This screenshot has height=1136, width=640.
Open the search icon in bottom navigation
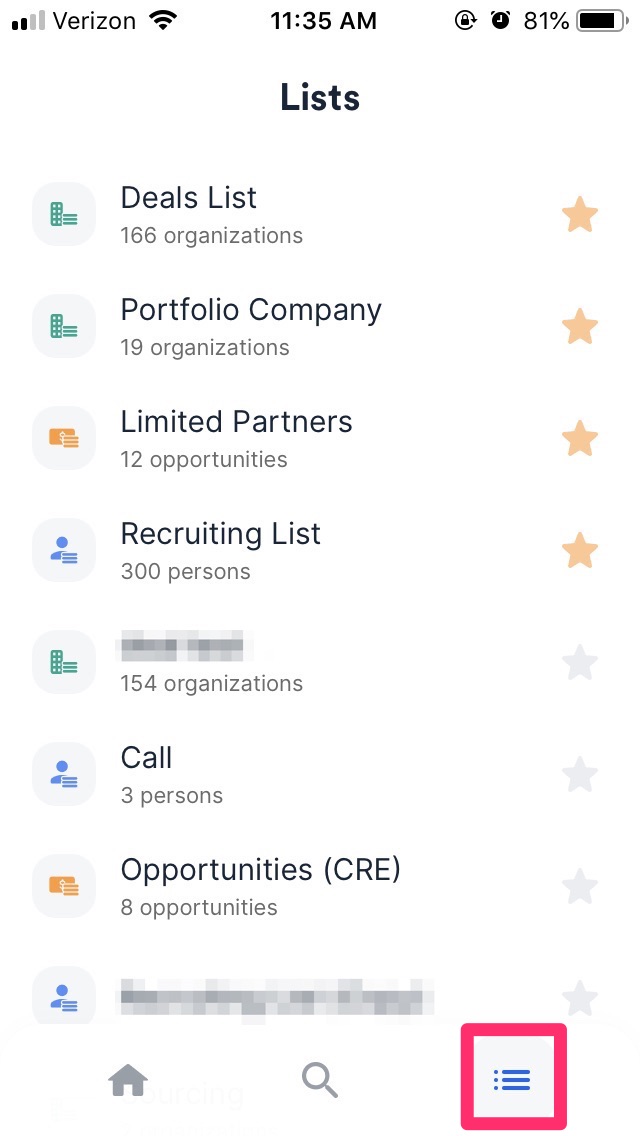(319, 1079)
